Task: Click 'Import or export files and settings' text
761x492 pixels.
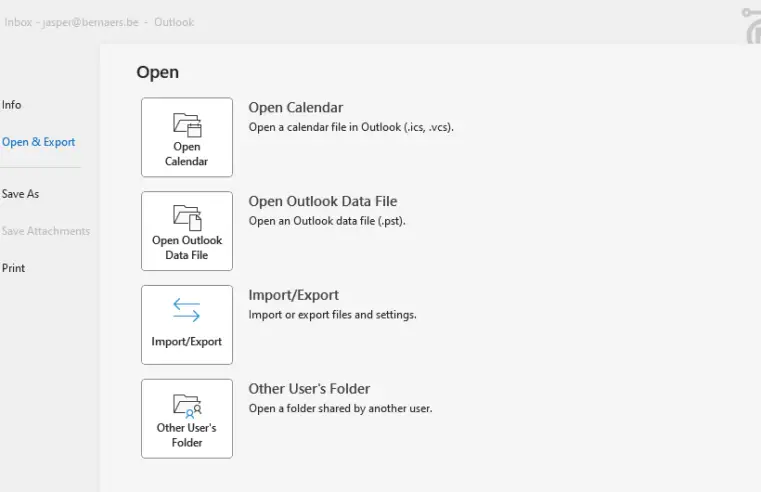Action: pyautogui.click(x=332, y=315)
